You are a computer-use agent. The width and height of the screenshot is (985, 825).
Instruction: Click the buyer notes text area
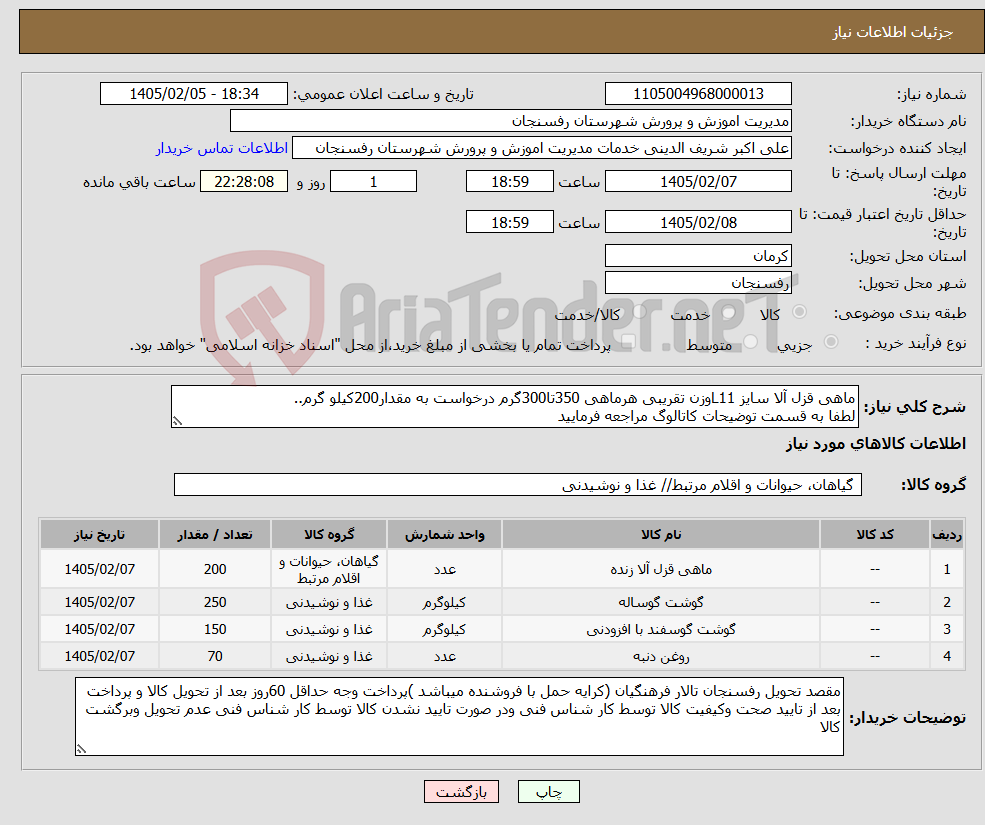pyautogui.click(x=459, y=716)
